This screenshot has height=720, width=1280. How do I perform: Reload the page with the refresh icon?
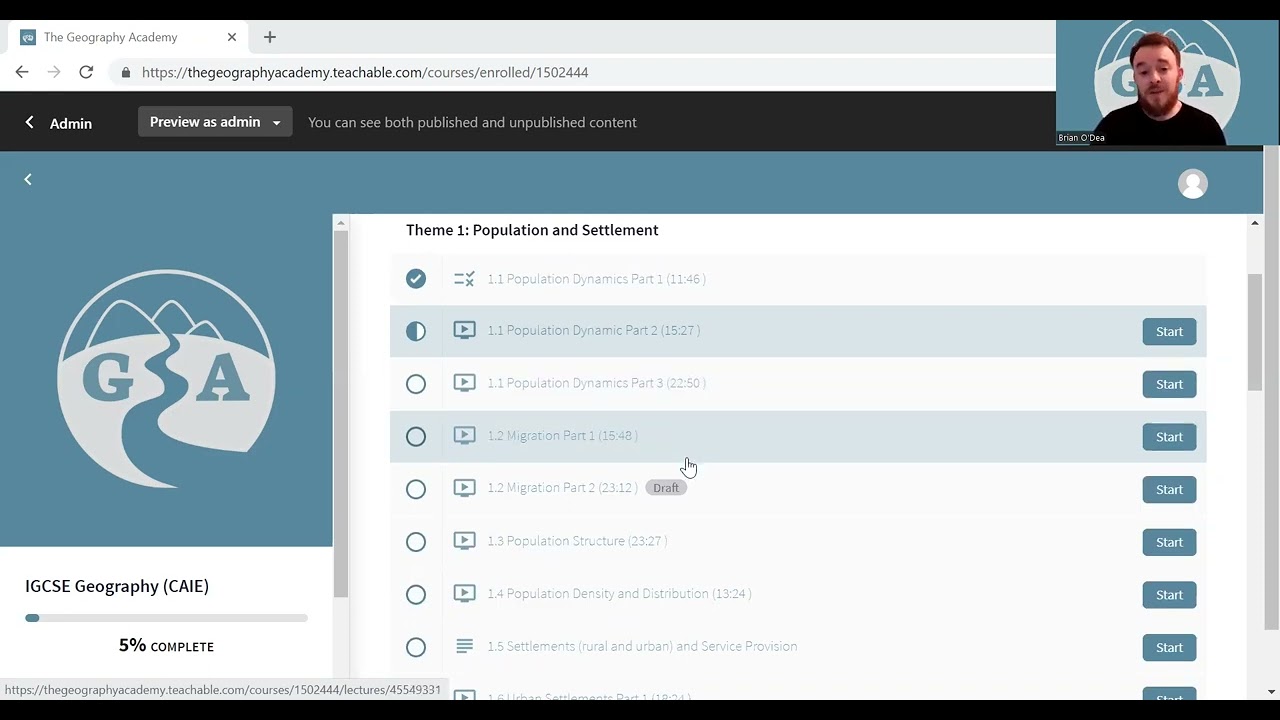click(x=86, y=72)
